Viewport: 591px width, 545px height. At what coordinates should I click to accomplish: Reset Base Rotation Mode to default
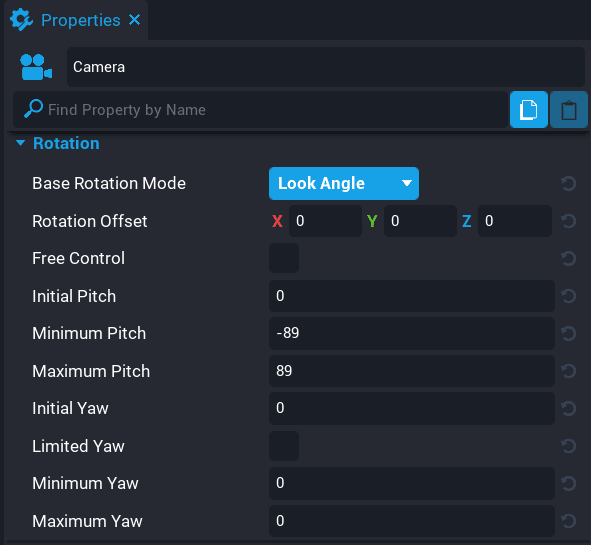click(568, 184)
